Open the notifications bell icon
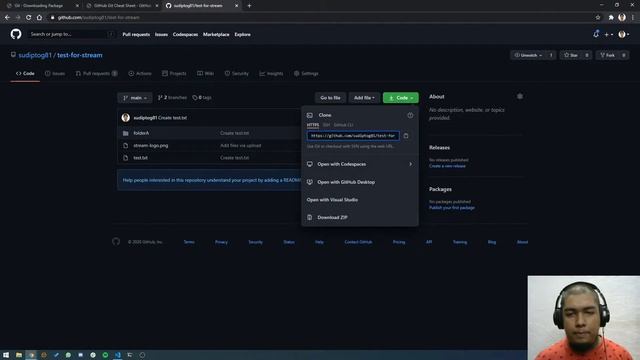The height and width of the screenshot is (360, 640). pos(596,34)
